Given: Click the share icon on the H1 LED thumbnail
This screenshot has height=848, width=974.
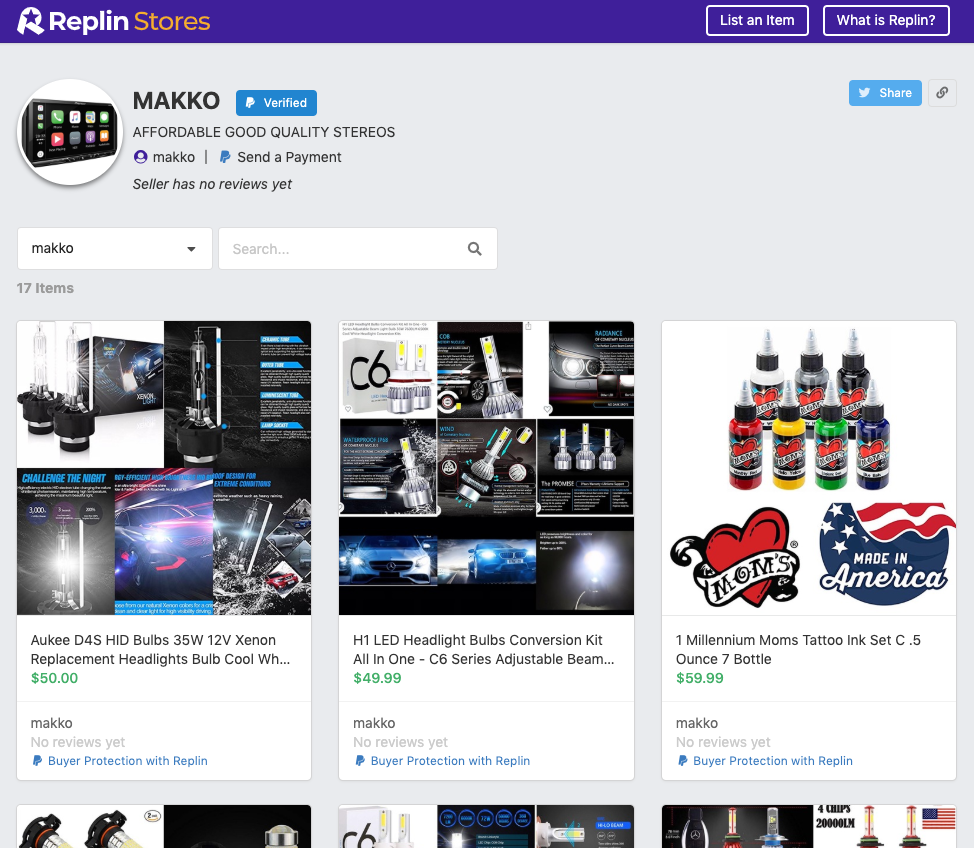Looking at the screenshot, I should tap(528, 325).
